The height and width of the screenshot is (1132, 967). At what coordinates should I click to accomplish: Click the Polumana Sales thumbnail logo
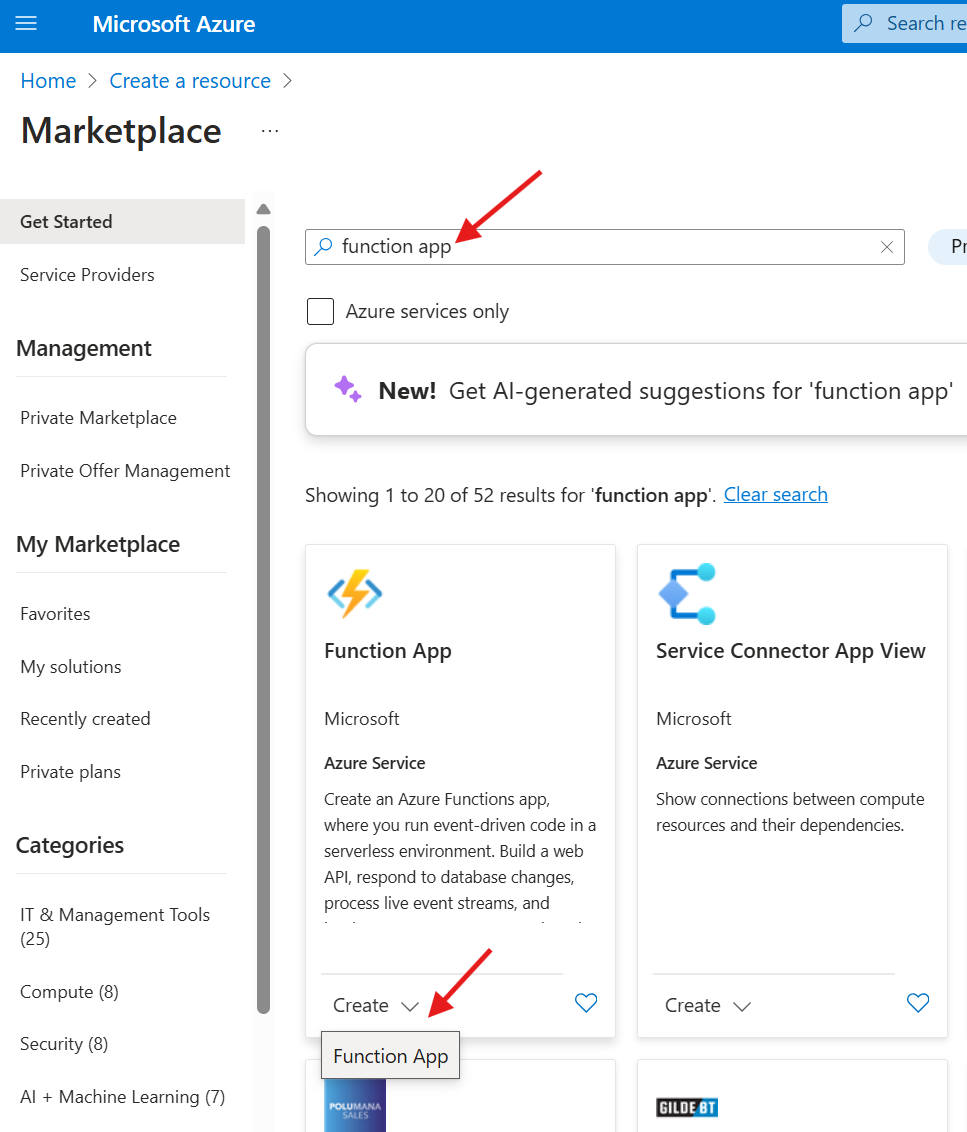click(x=354, y=1106)
